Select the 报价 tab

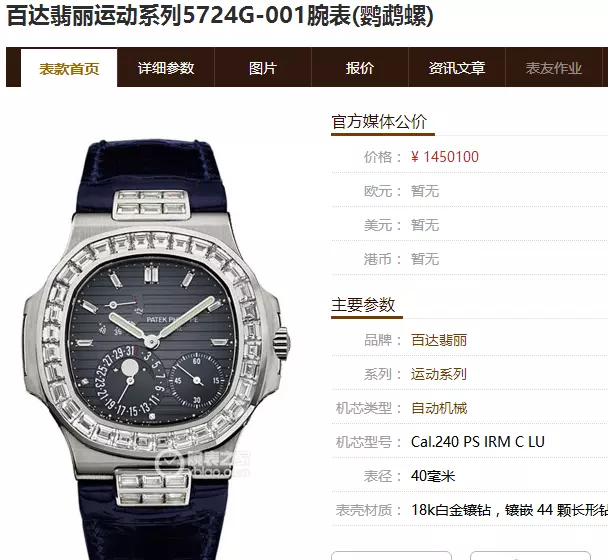(x=360, y=68)
